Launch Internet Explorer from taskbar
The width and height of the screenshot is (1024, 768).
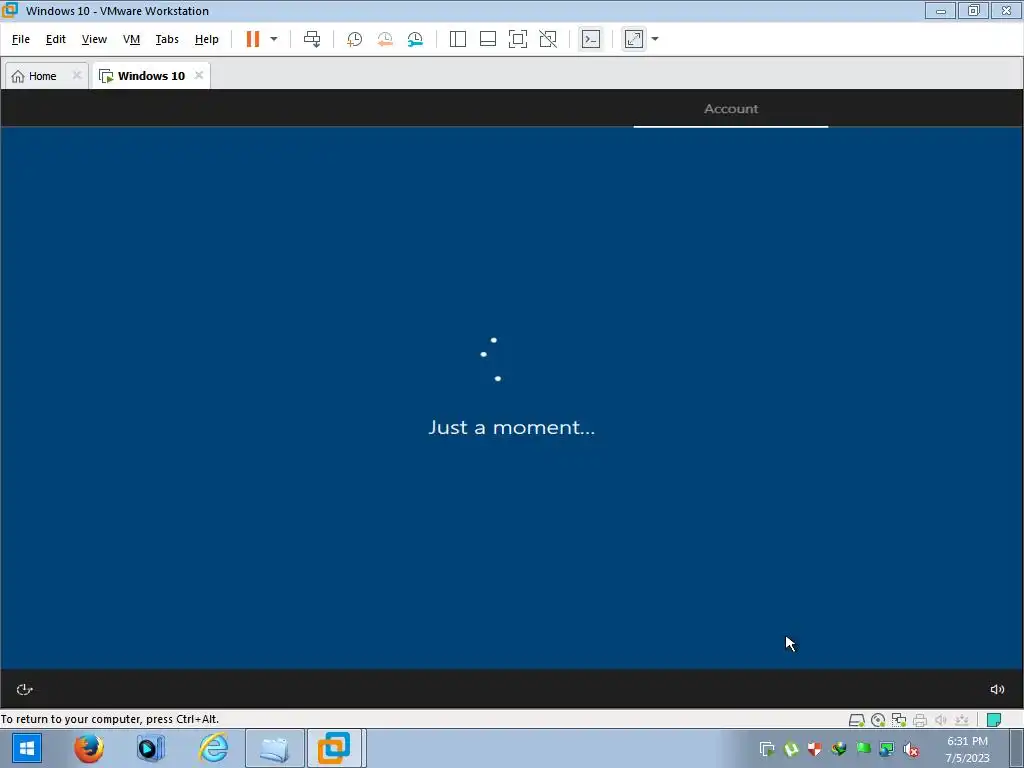214,748
